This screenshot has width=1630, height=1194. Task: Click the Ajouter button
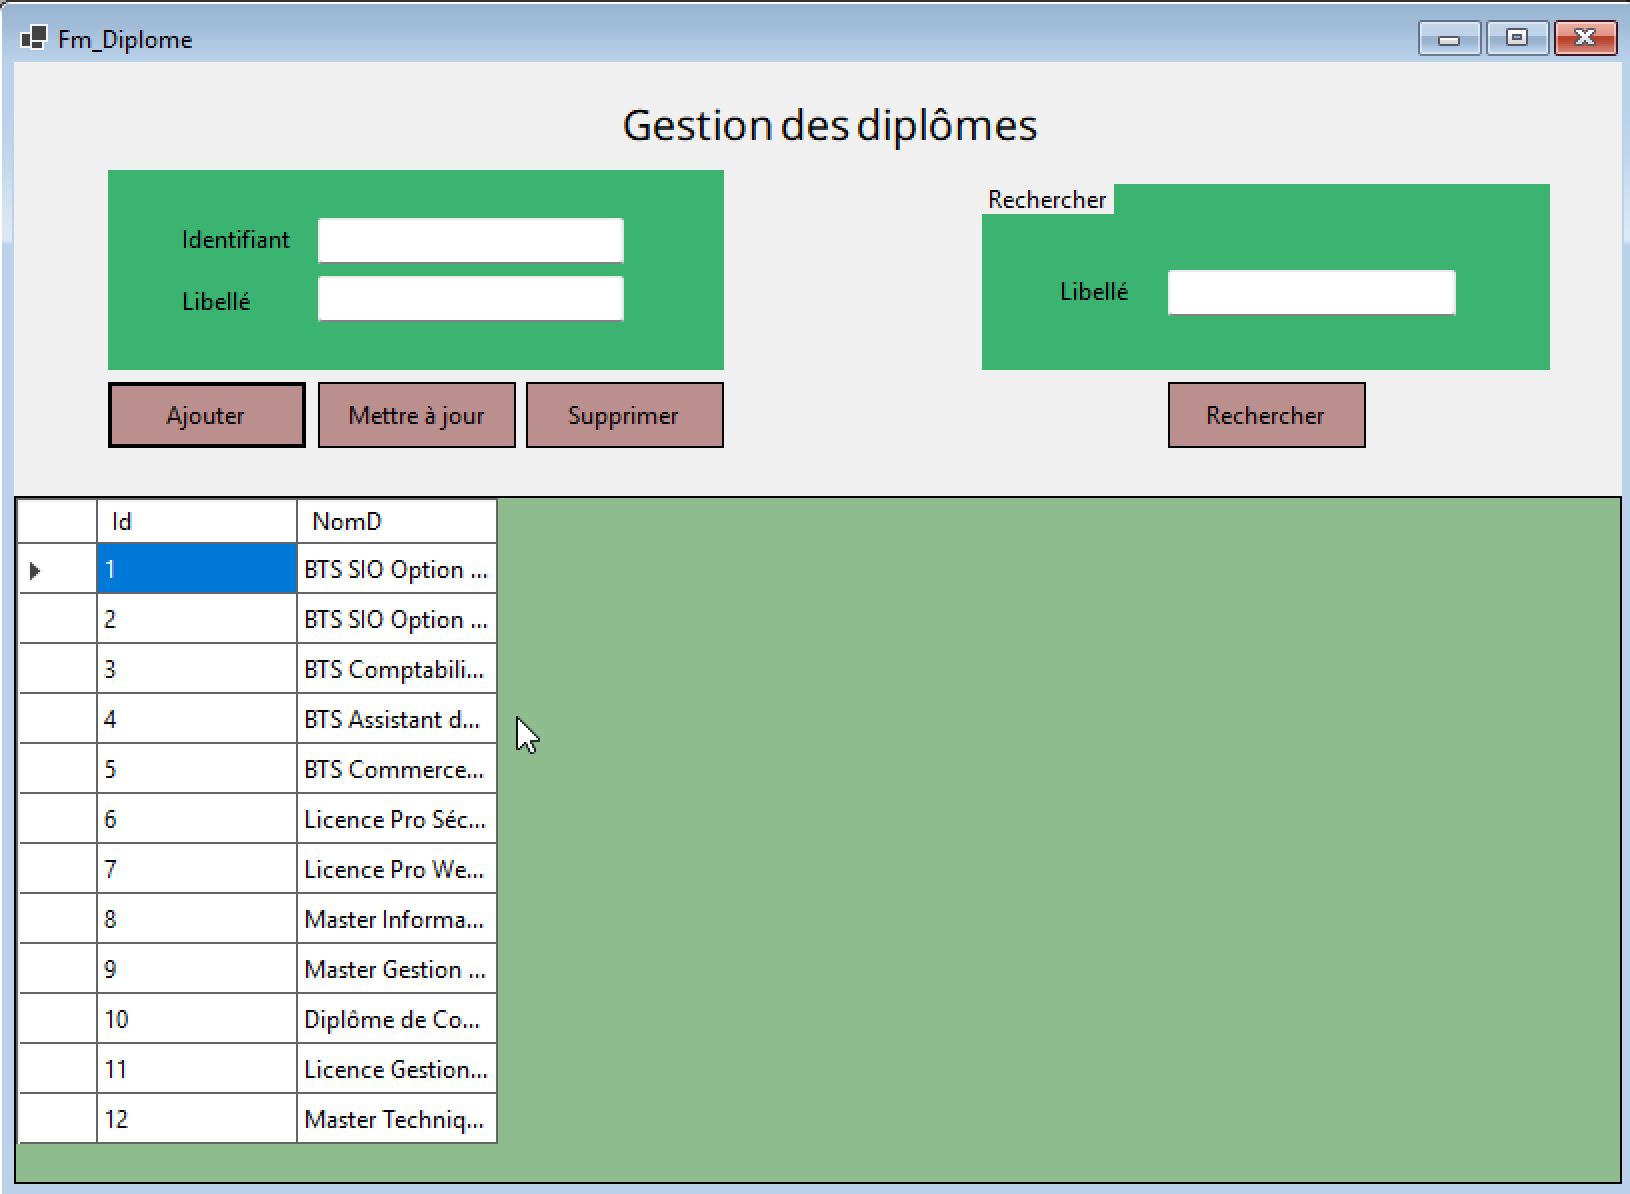tap(206, 415)
